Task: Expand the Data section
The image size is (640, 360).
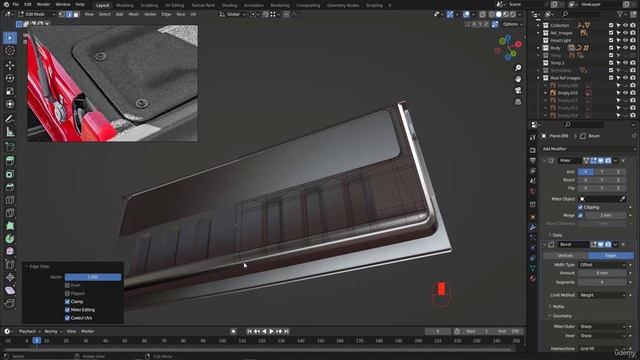Action: [557, 235]
